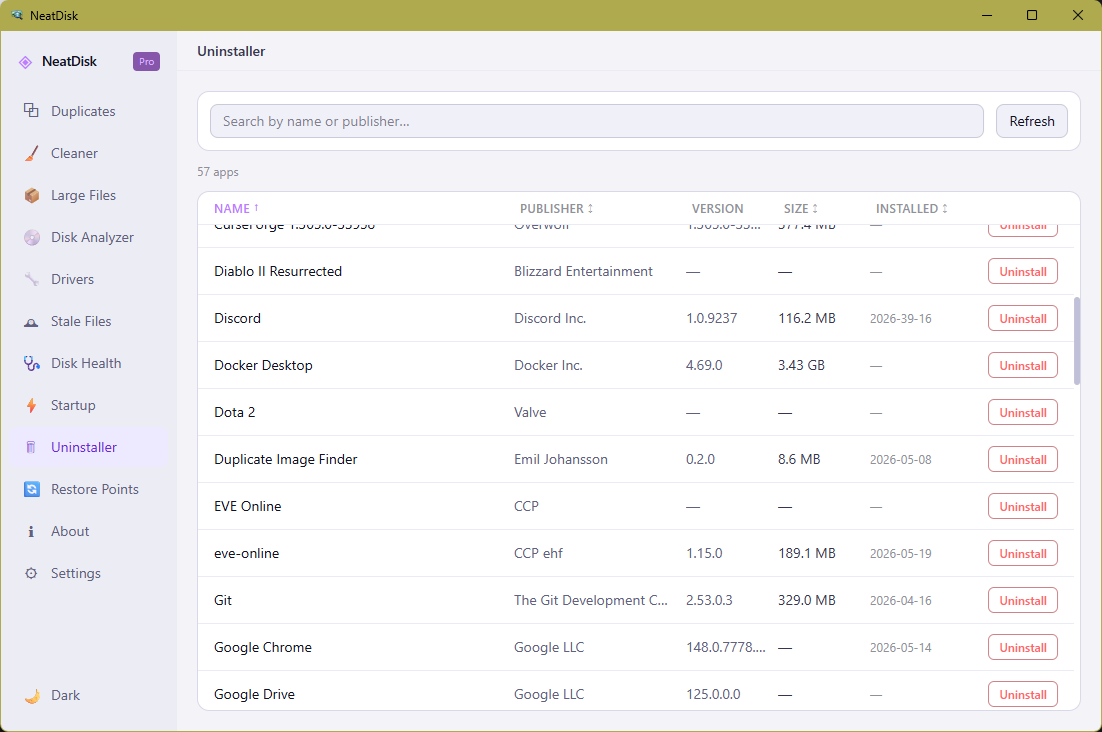Click the About info icon
The height and width of the screenshot is (732, 1102).
[x=31, y=532]
